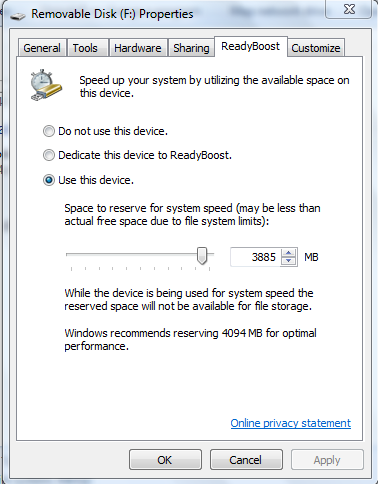This screenshot has height=484, width=378.
Task: Switch to the Hardware tab
Action: pos(138,48)
